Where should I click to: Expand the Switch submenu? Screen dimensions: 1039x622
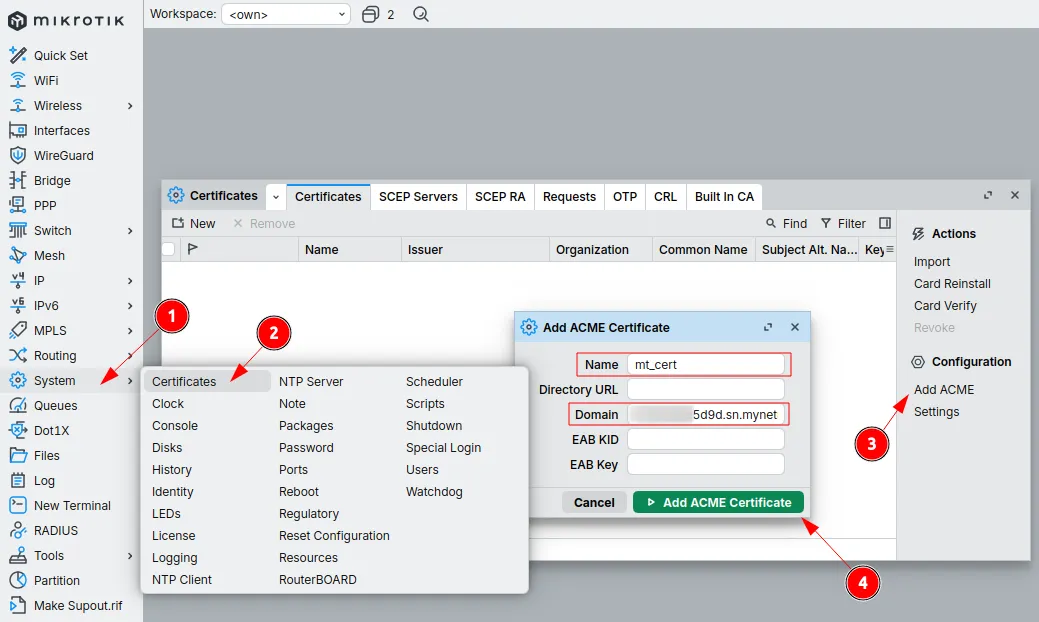point(130,231)
